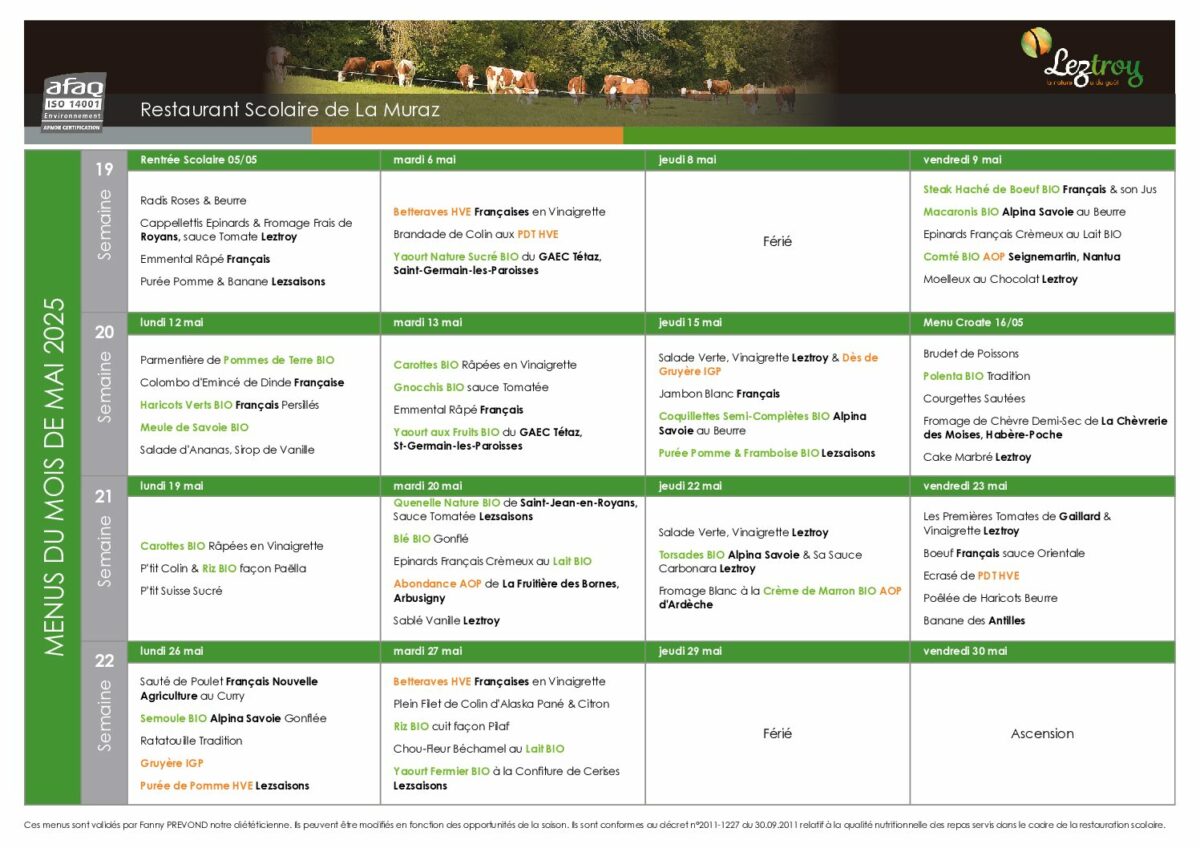1200x848 pixels.
Task: Click Courgettes Sautées
Action: [974, 399]
